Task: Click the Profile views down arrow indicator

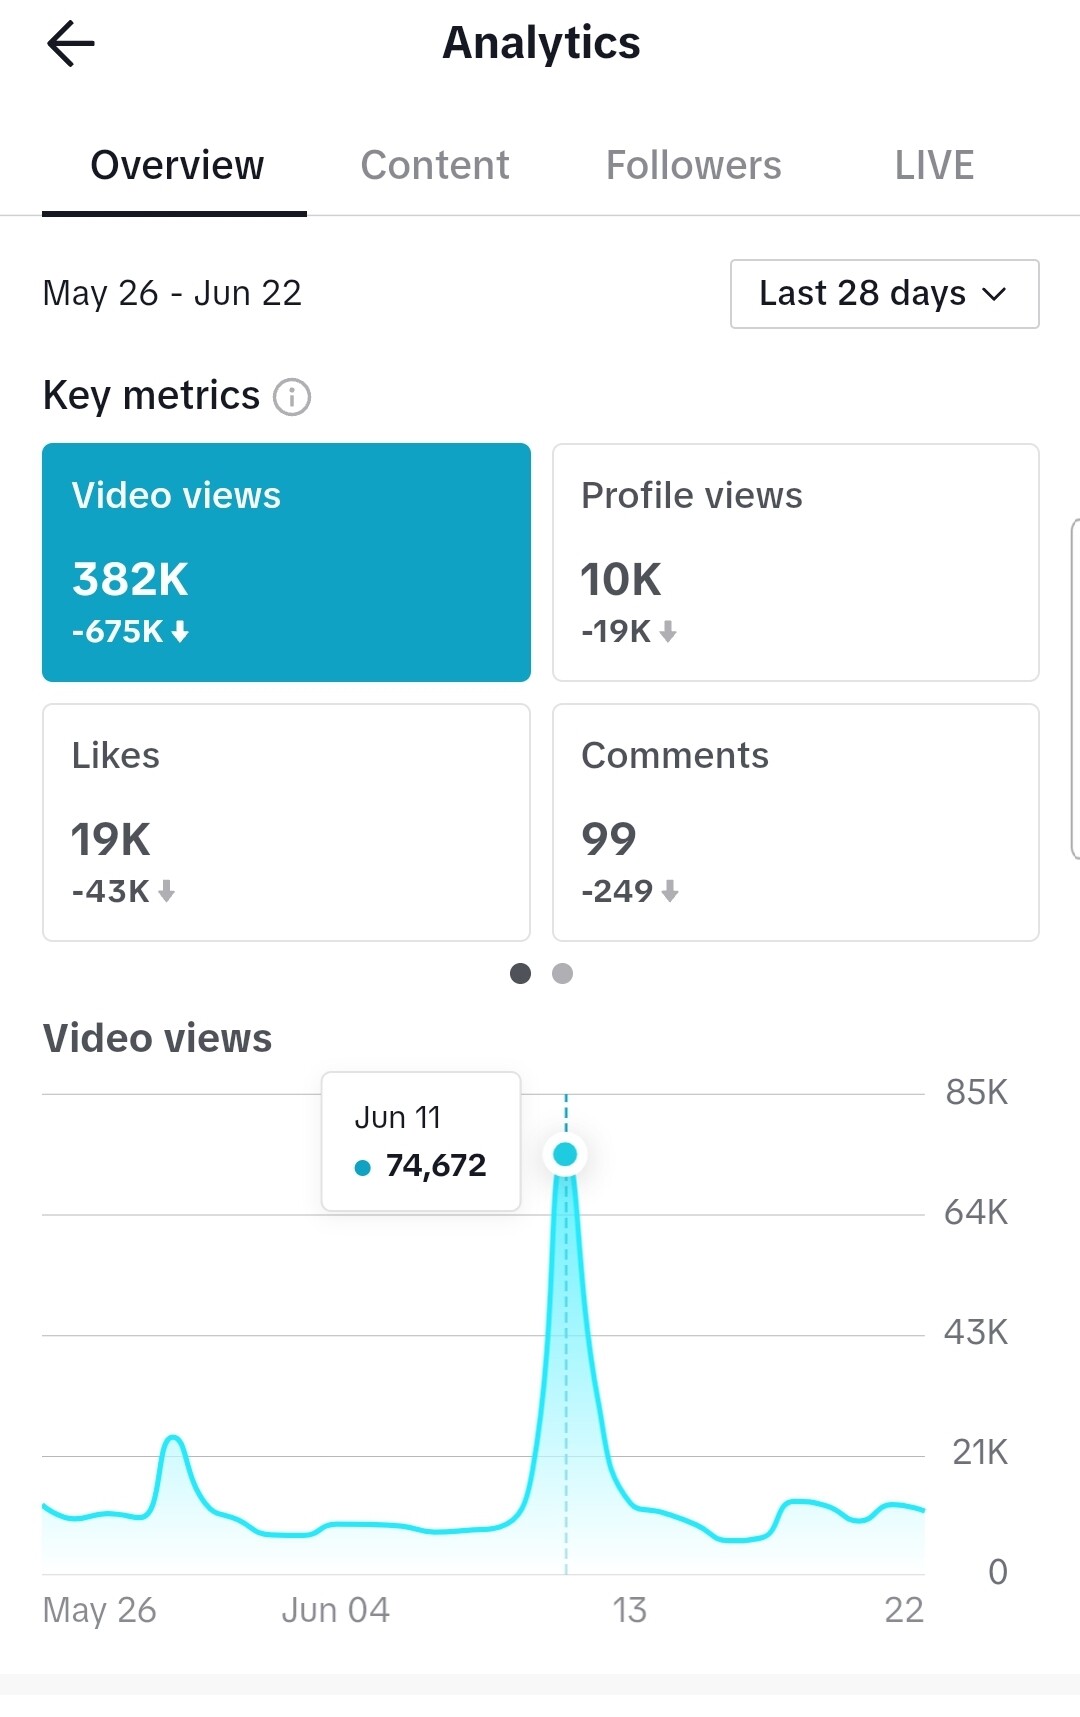Action: point(668,632)
